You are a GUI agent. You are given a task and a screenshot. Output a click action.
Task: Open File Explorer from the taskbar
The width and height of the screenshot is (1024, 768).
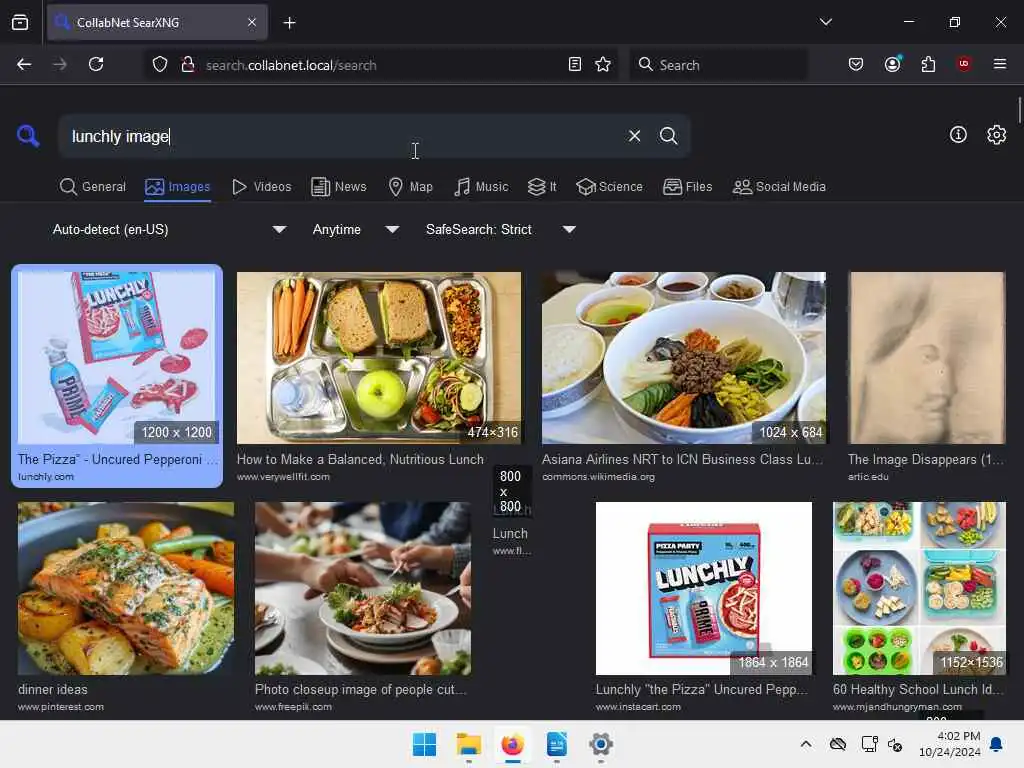pyautogui.click(x=468, y=744)
